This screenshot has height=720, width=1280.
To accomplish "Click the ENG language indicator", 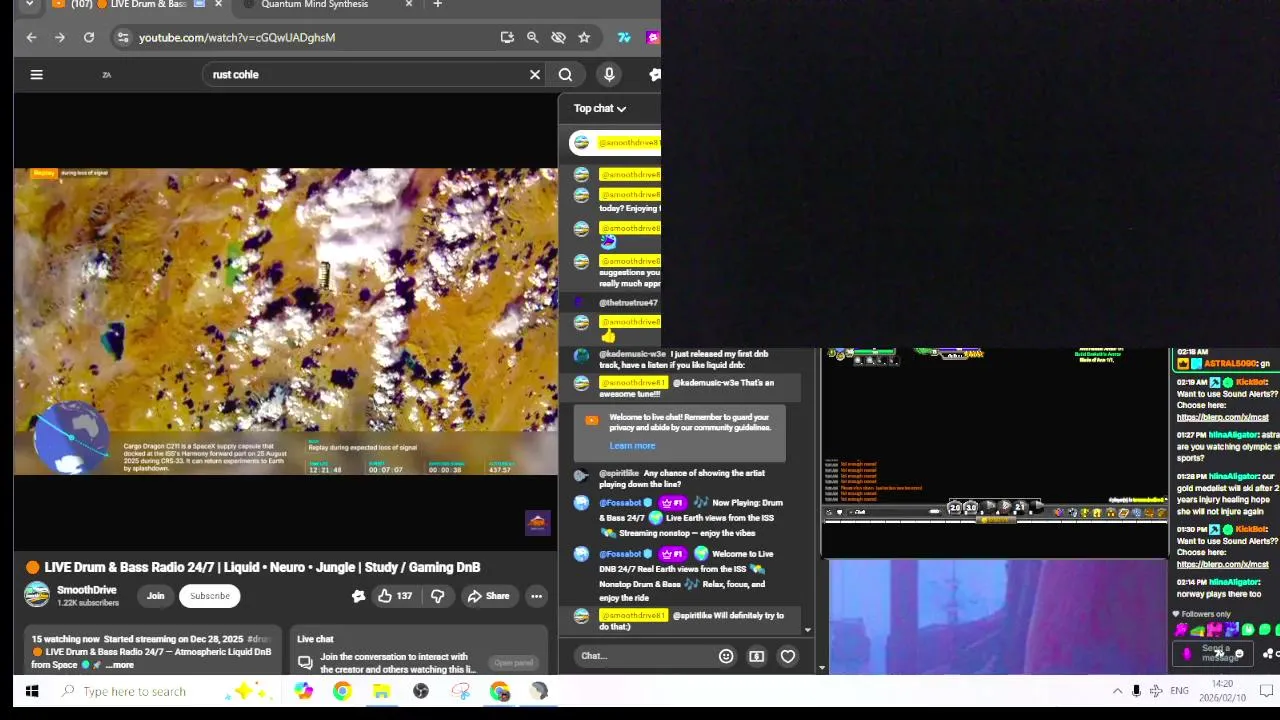I will point(1180,691).
